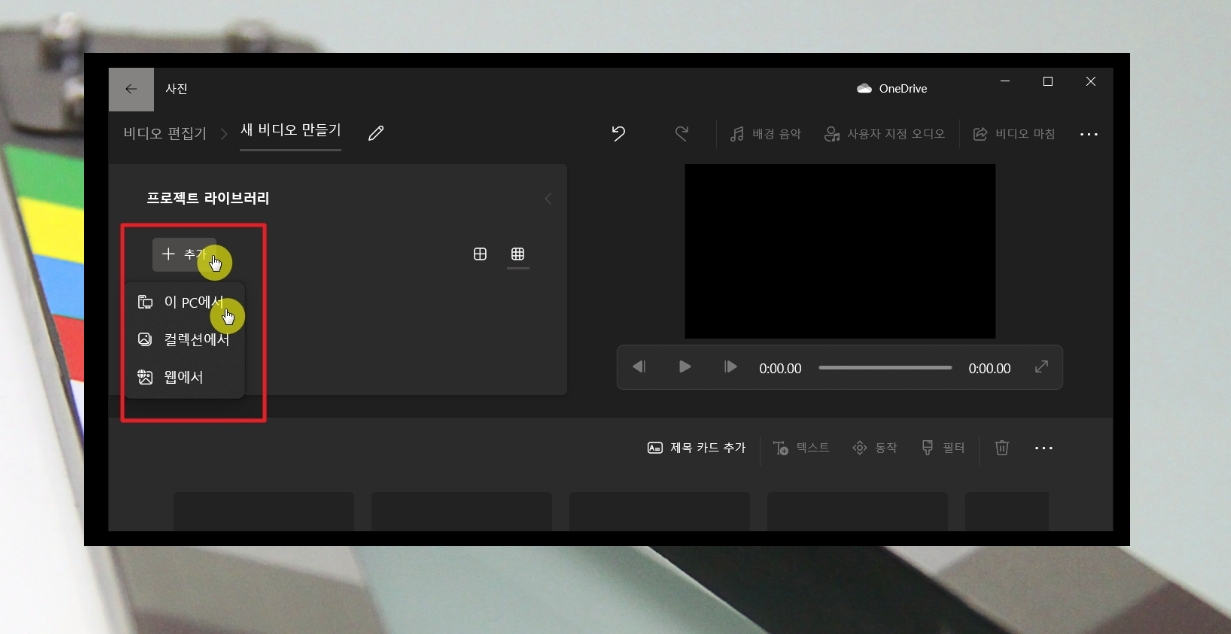Click the 사진 app title

pos(176,89)
